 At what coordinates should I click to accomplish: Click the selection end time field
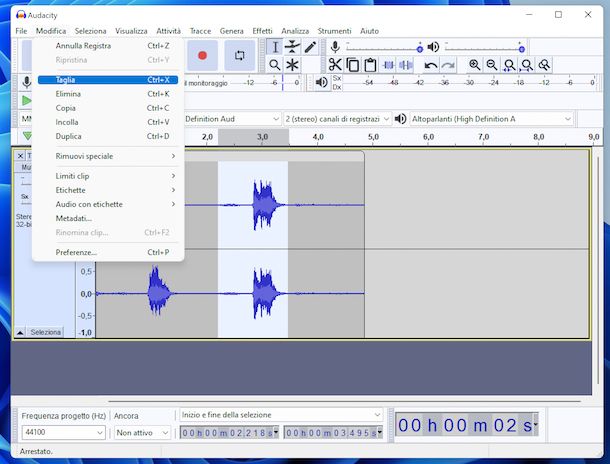click(x=333, y=432)
